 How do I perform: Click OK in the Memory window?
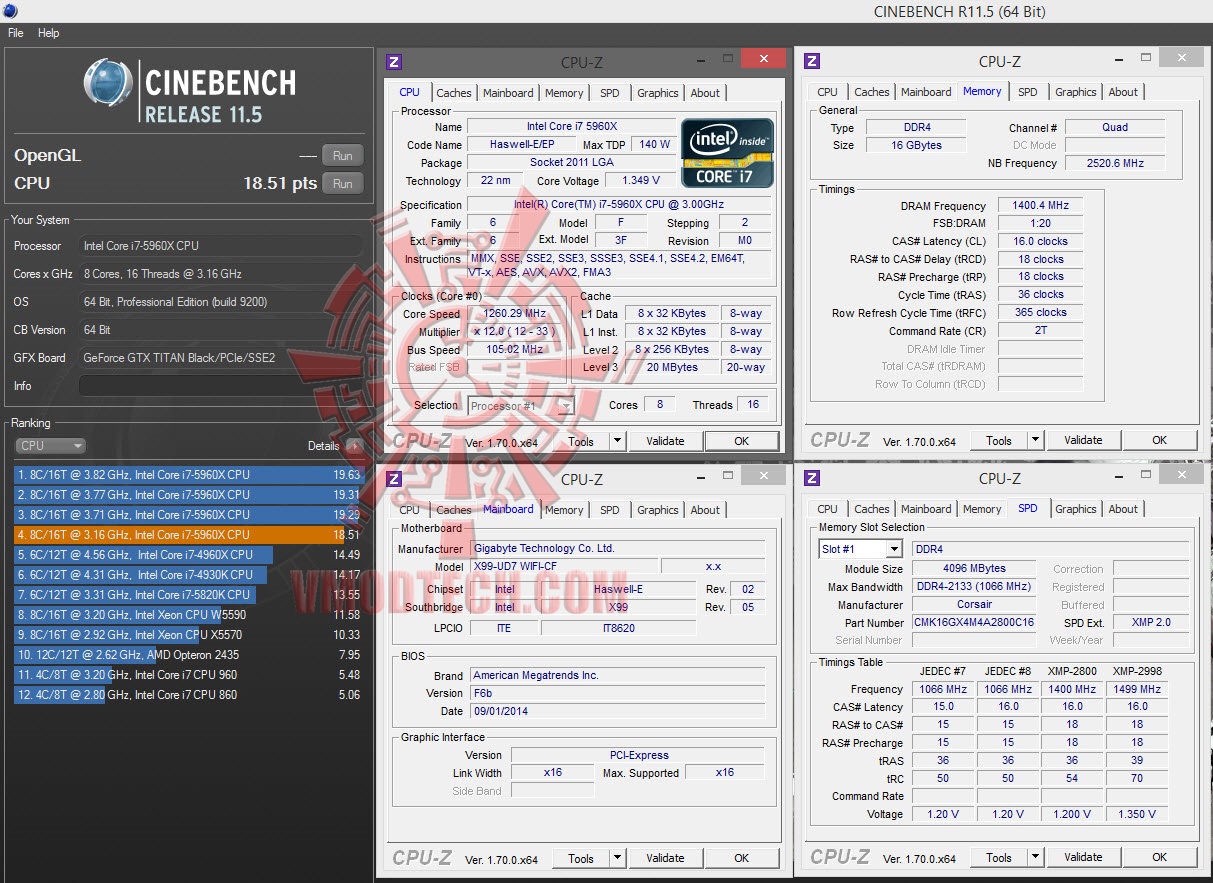click(x=1159, y=440)
